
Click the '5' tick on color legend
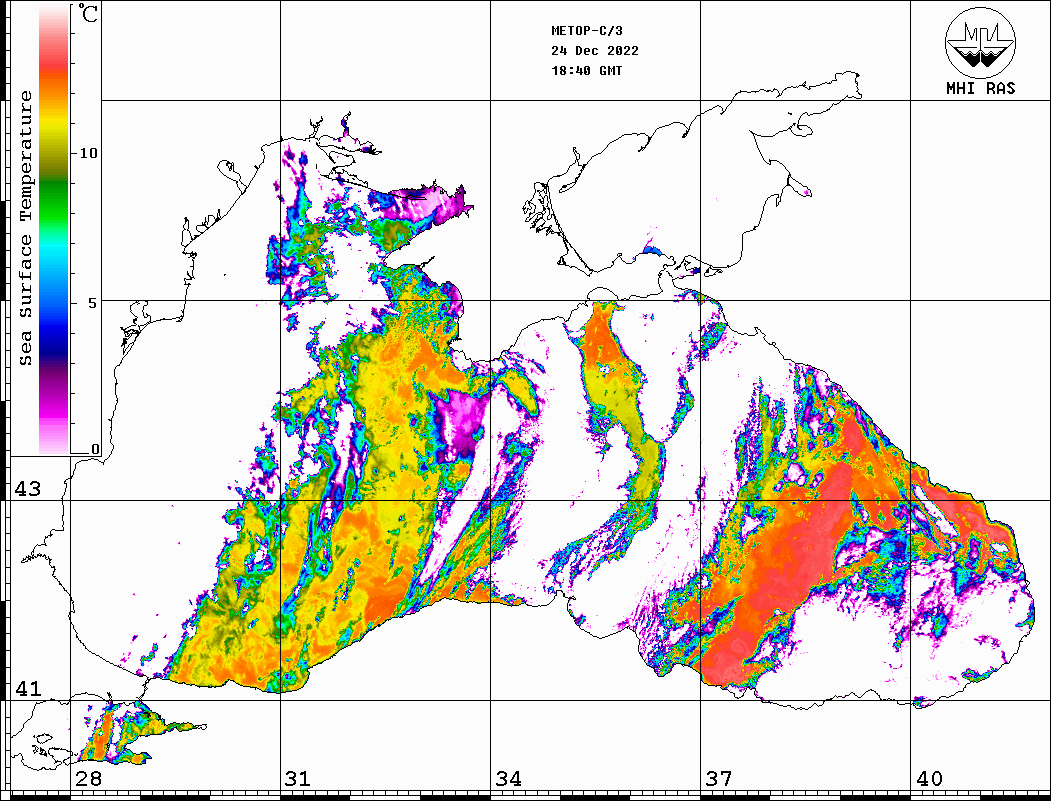(x=93, y=303)
